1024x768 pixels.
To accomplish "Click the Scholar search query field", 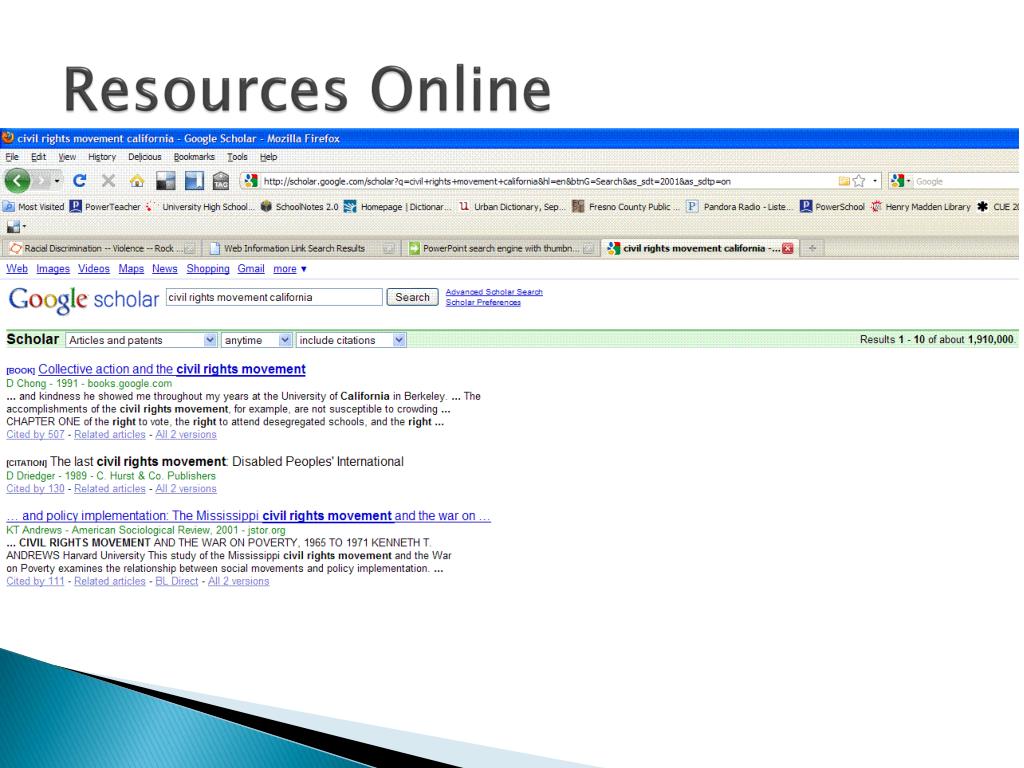I will tap(274, 297).
